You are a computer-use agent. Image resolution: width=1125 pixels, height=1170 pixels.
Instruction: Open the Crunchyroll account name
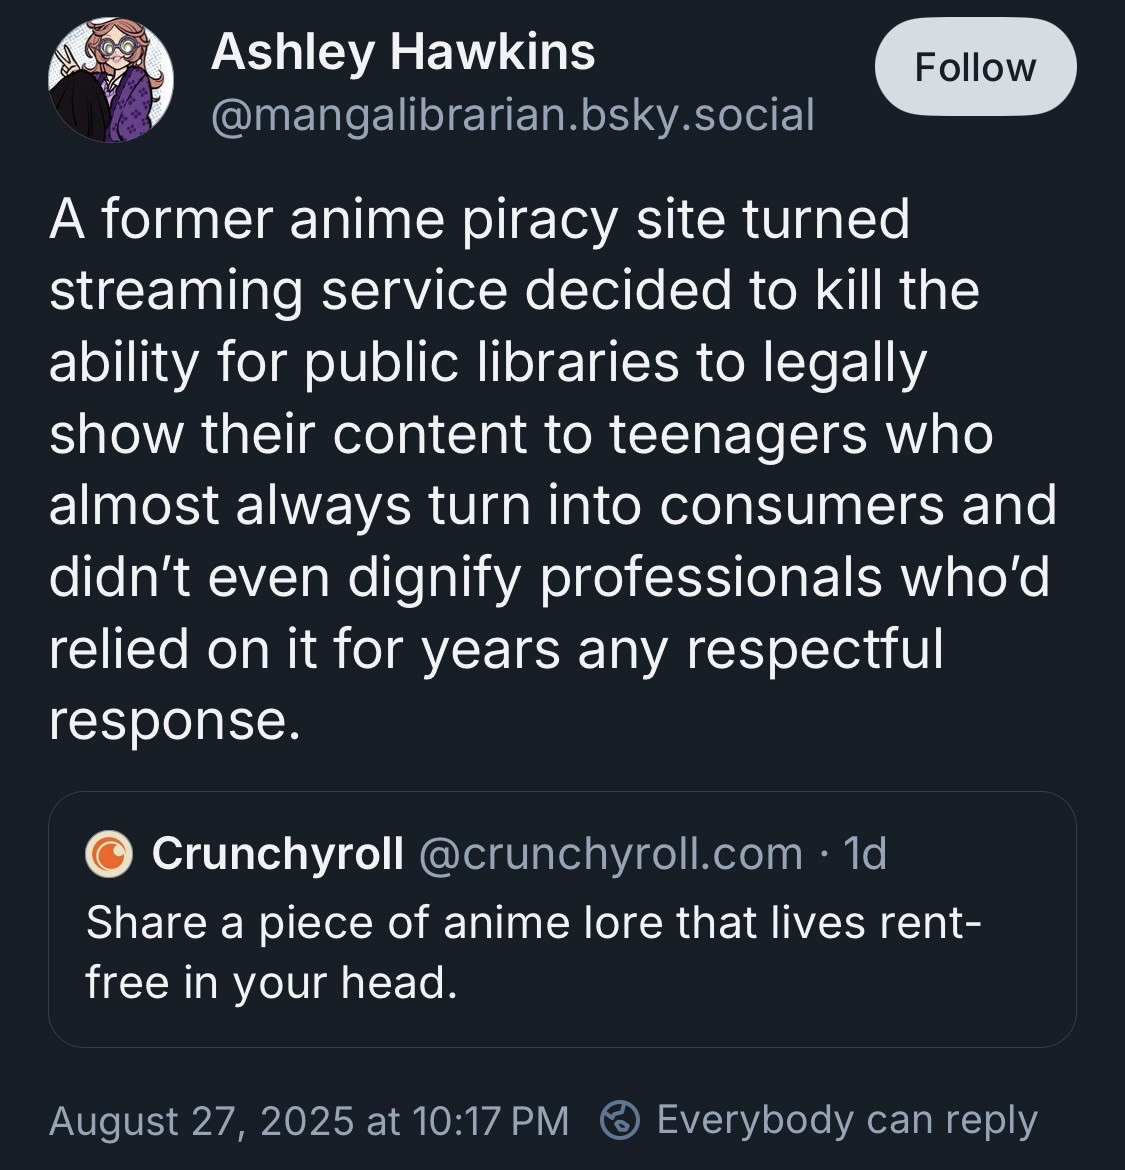278,854
